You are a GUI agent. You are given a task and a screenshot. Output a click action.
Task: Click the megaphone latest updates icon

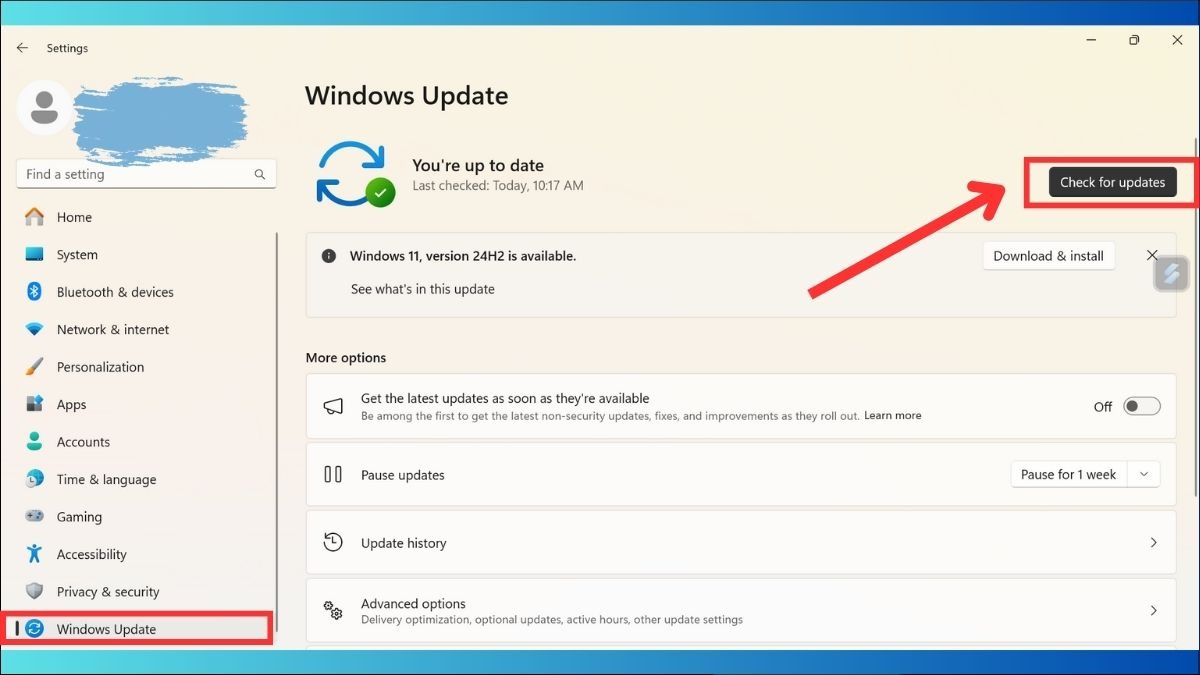[x=333, y=406]
